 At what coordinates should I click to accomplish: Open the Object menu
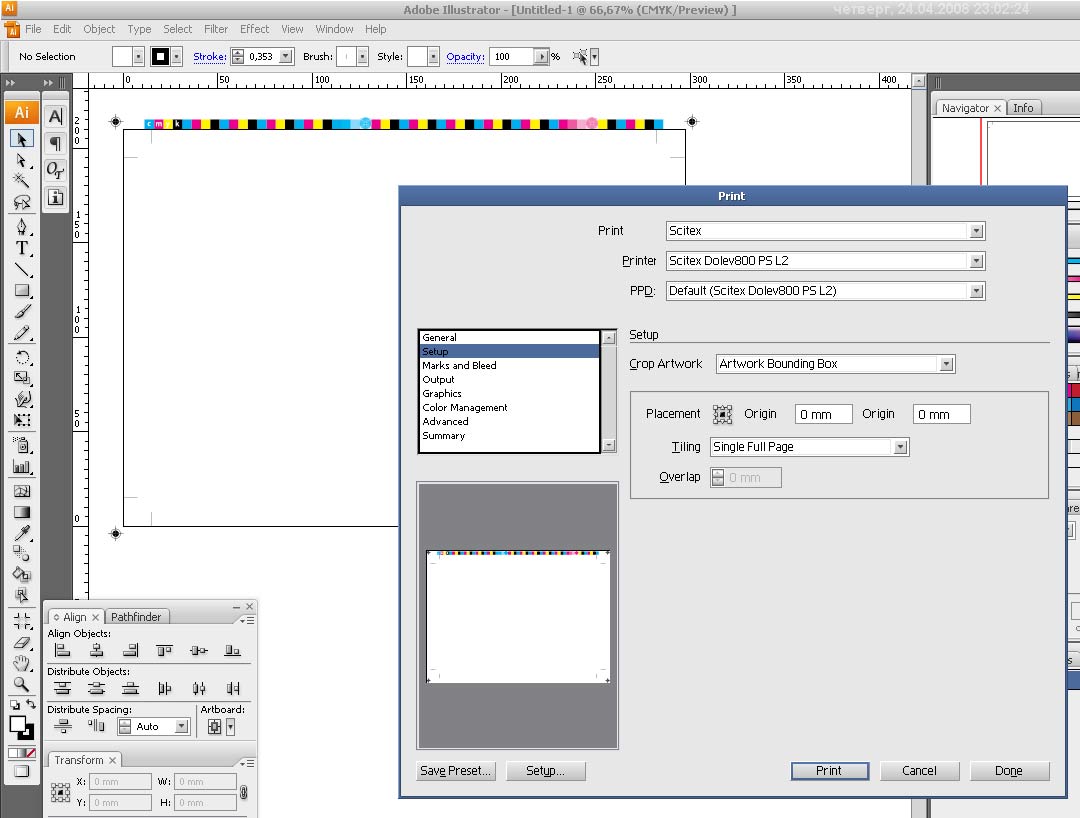(x=99, y=29)
